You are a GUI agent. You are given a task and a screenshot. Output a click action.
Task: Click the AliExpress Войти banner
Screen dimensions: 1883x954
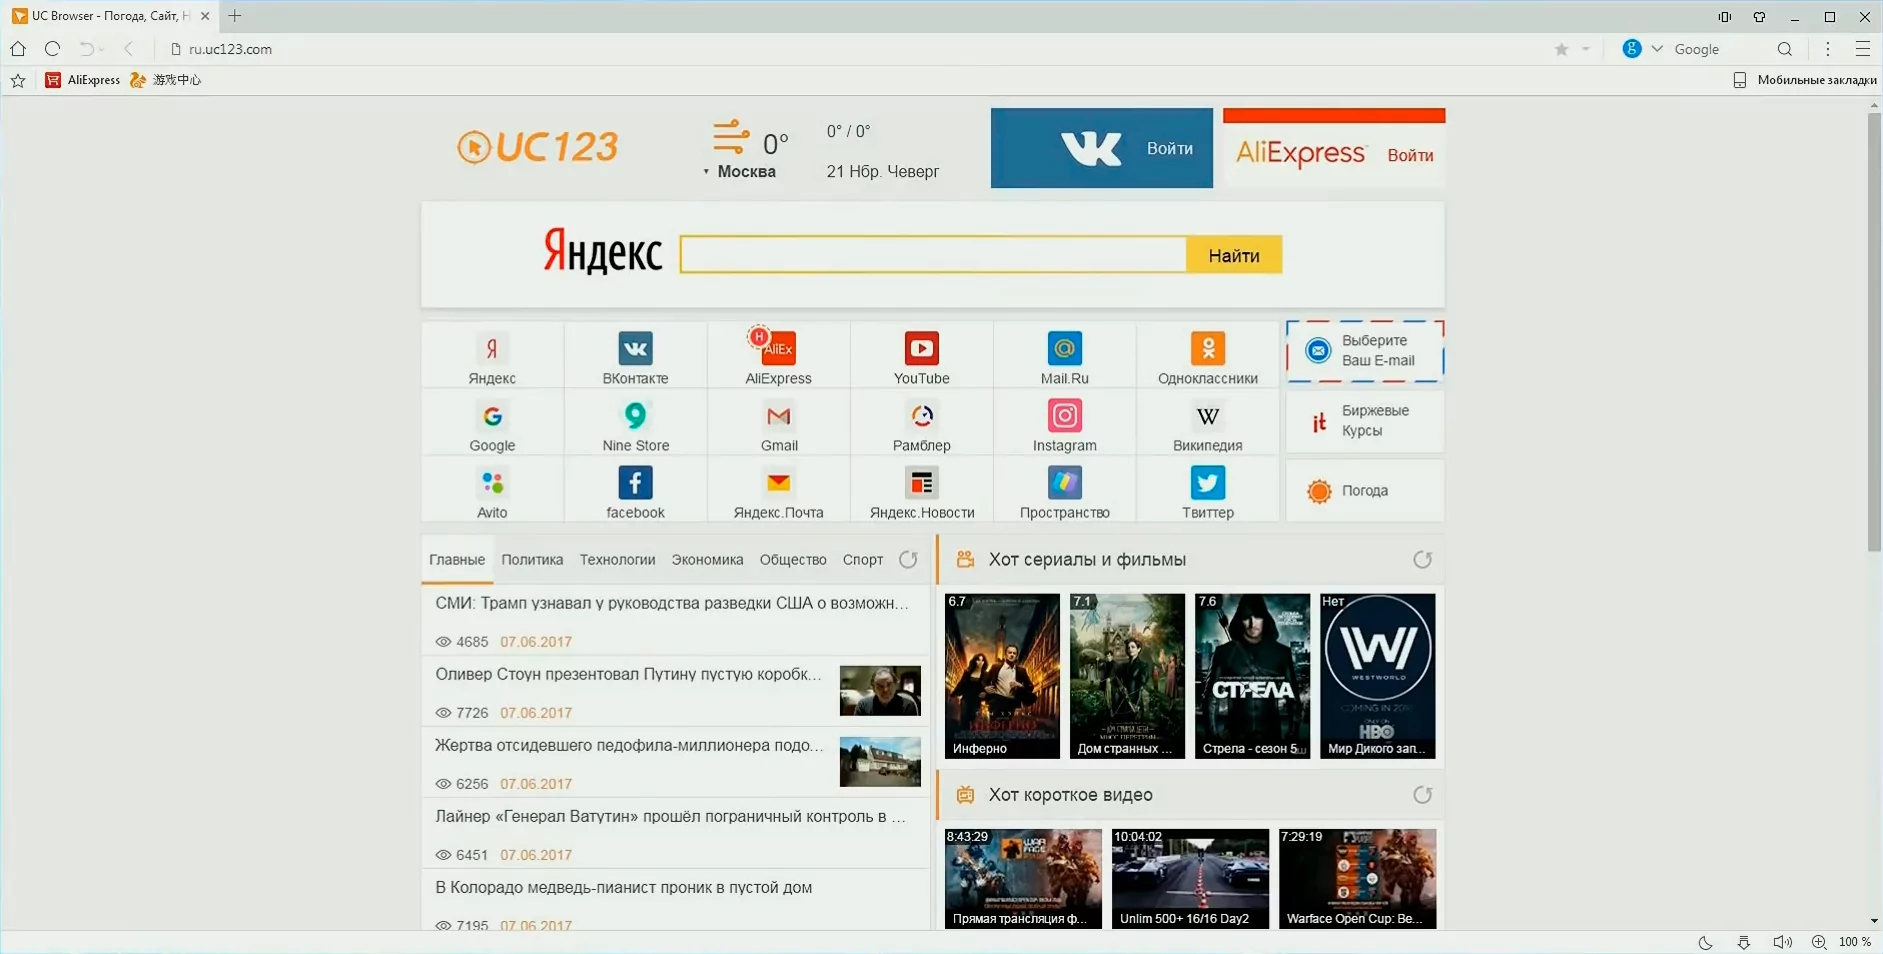[x=1334, y=148]
